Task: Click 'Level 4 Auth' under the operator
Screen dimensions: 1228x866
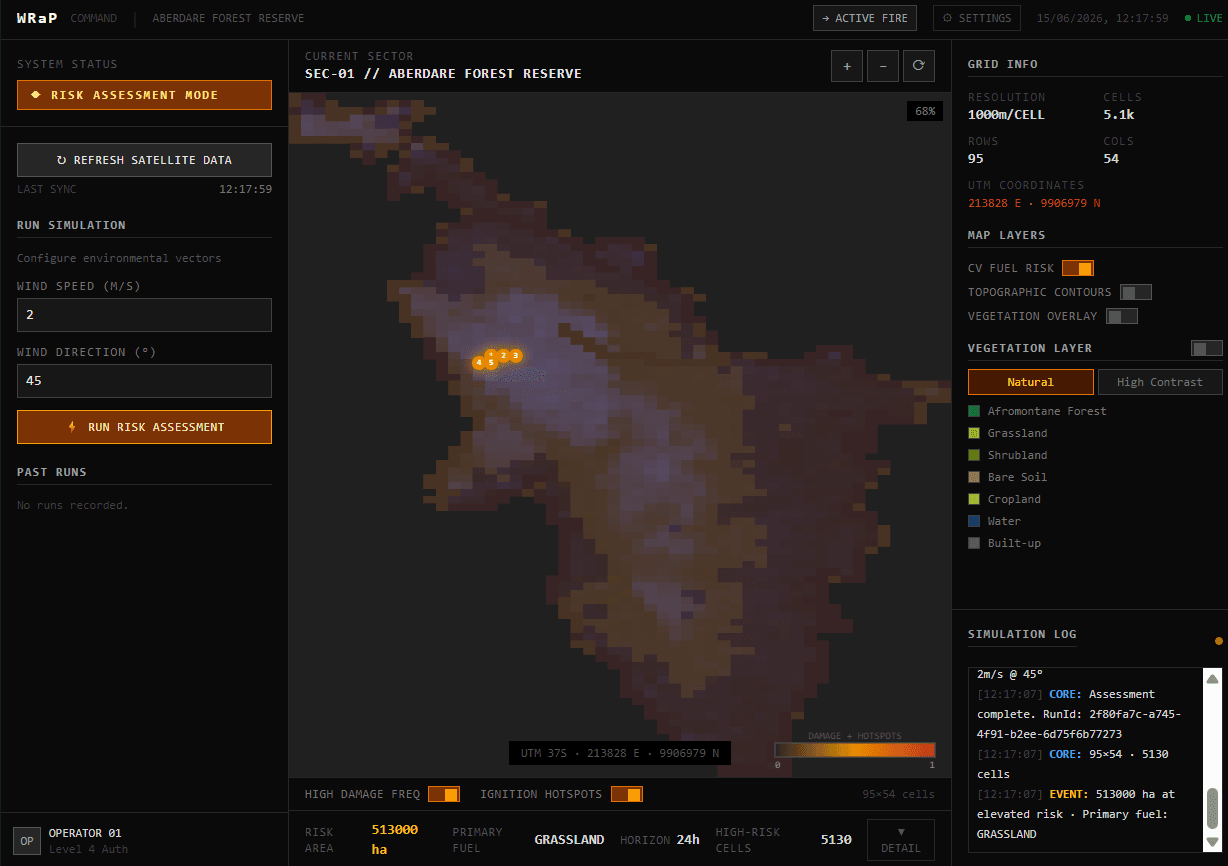Action: click(x=88, y=849)
